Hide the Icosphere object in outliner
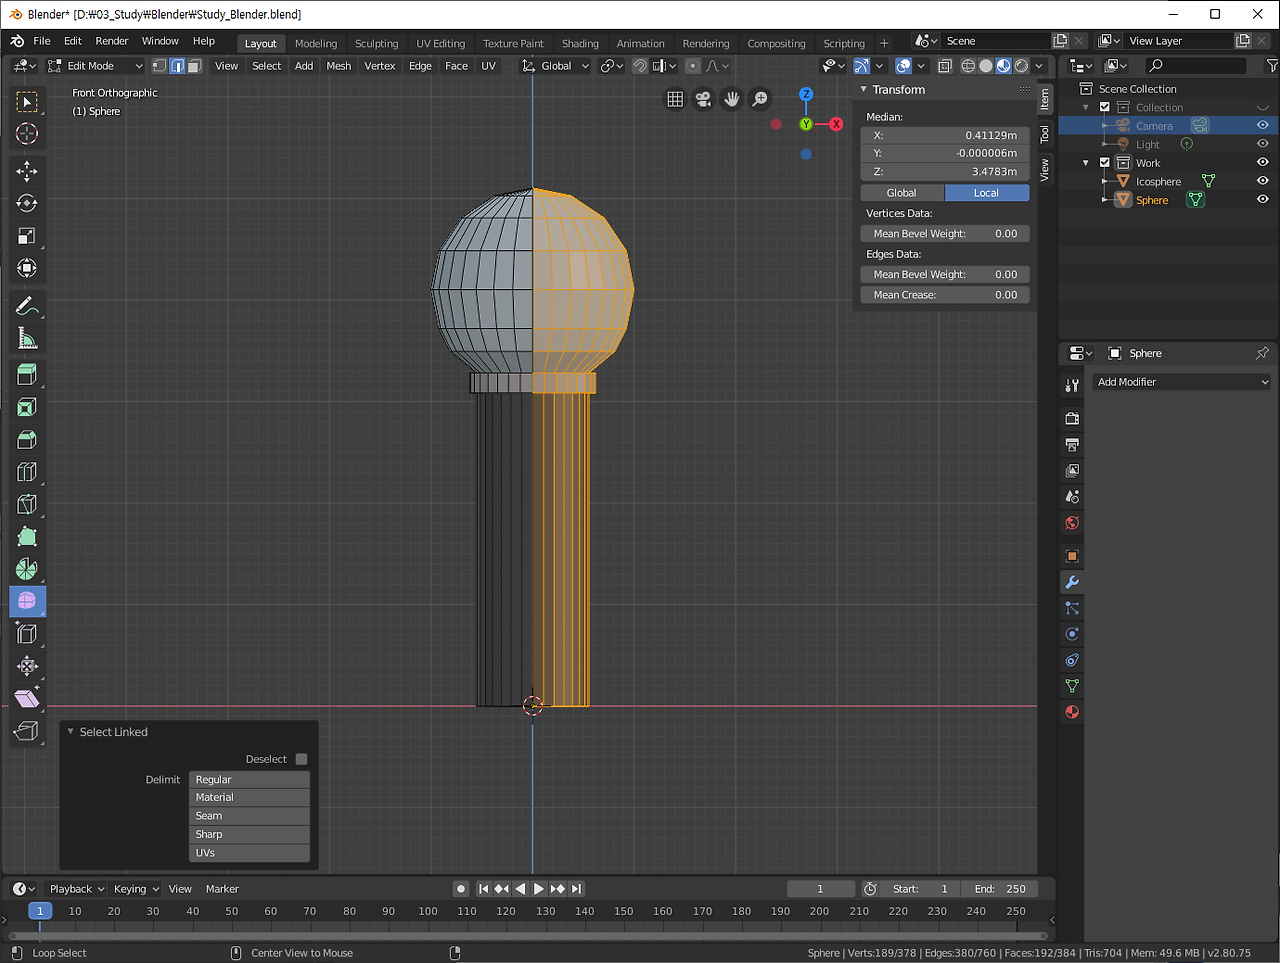This screenshot has height=963, width=1280. pyautogui.click(x=1262, y=181)
